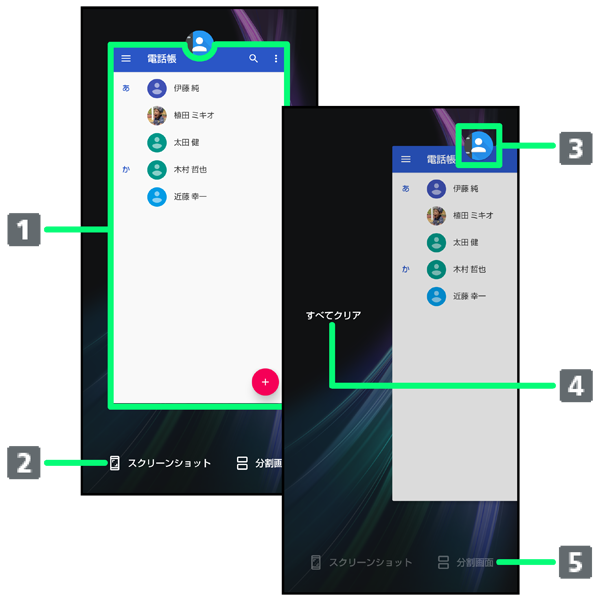The height and width of the screenshot is (601, 600).
Task: Select contact 伊藤 純 in left list
Action: coord(186,88)
